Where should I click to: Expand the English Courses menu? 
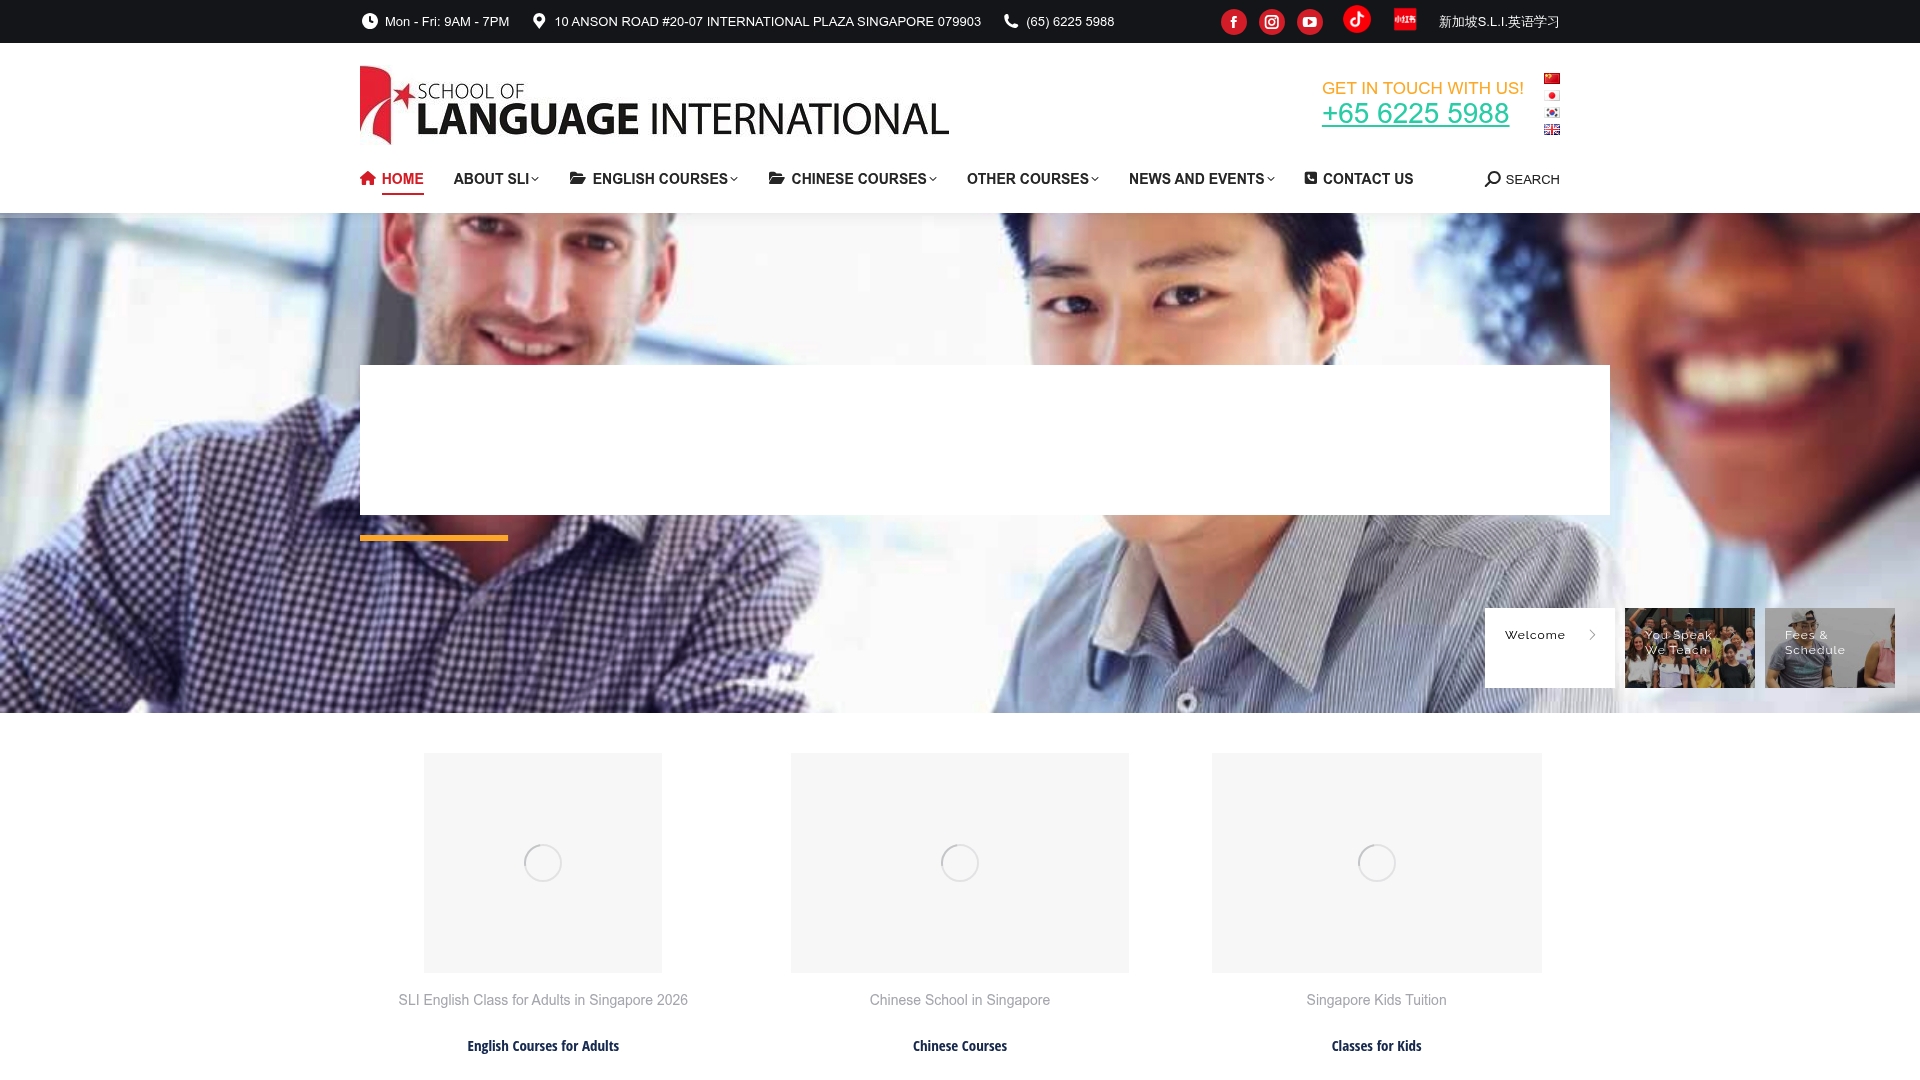pyautogui.click(x=653, y=179)
